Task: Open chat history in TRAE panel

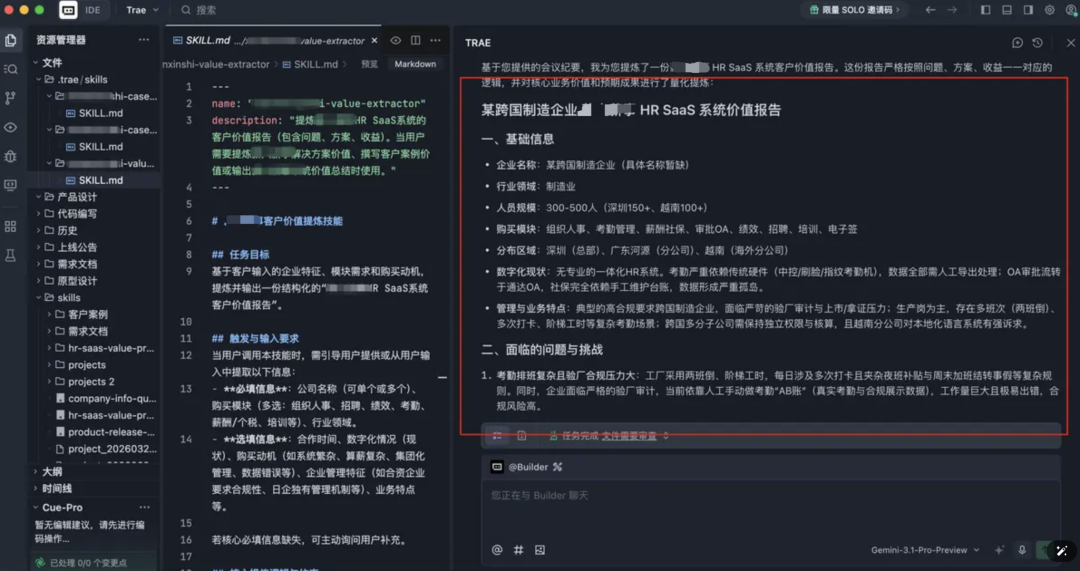Action: click(1037, 43)
